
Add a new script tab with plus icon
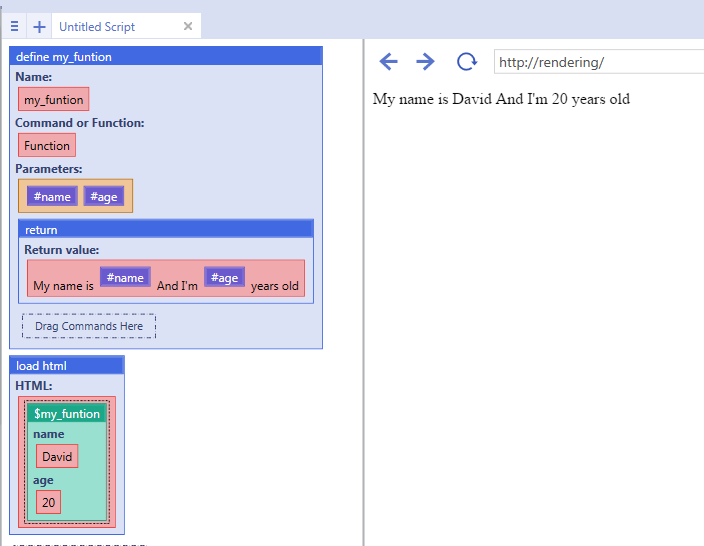pyautogui.click(x=39, y=27)
